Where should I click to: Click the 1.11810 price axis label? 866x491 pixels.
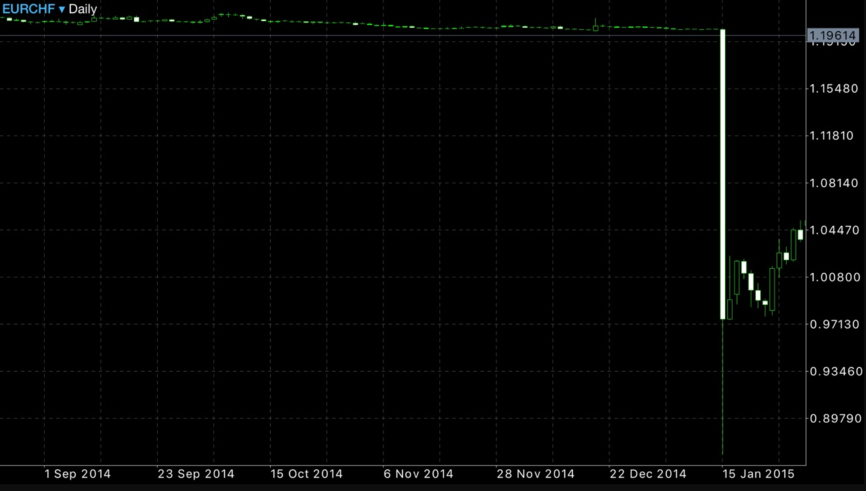[834, 135]
